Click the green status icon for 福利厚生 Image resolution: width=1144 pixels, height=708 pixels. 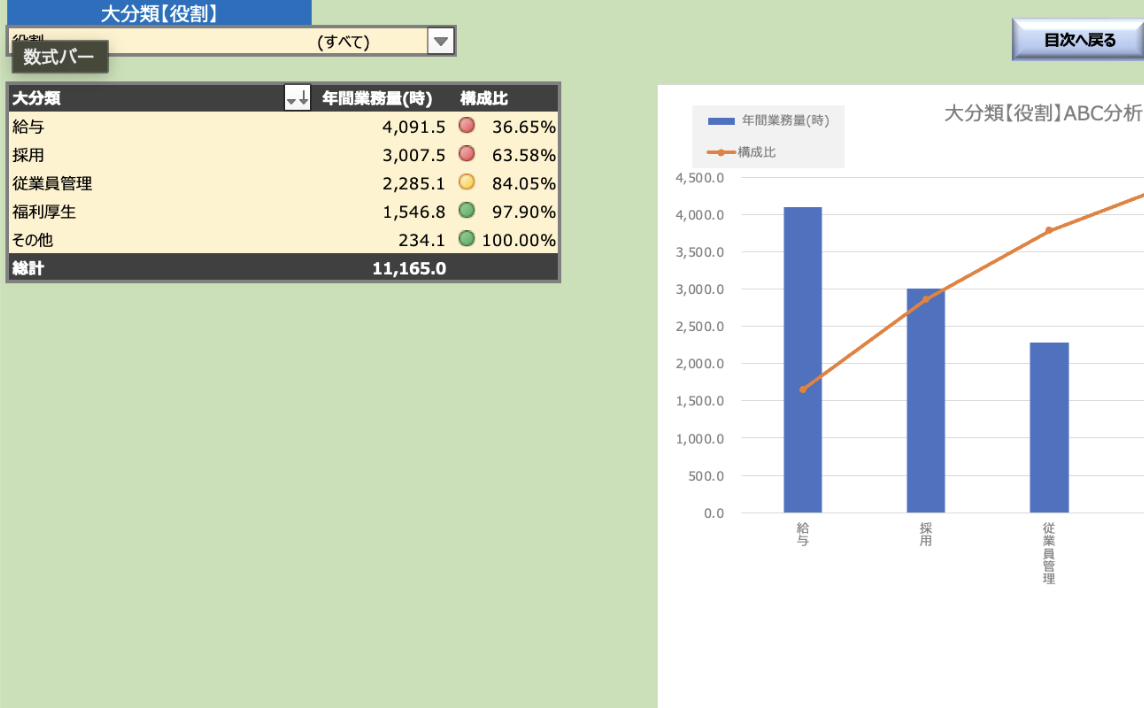tap(466, 211)
